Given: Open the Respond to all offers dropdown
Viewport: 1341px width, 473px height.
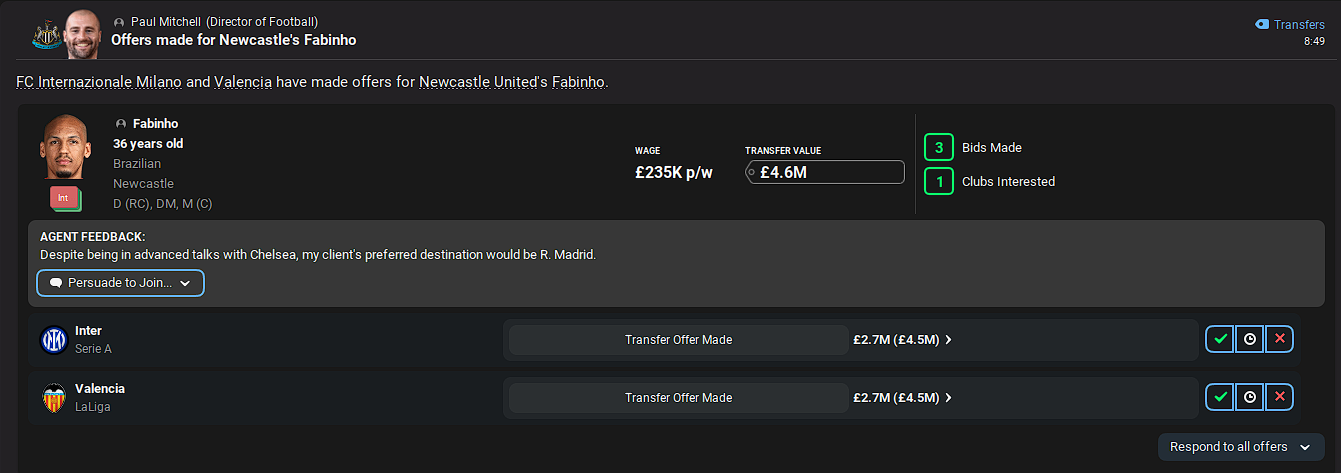Looking at the screenshot, I should click(1240, 447).
